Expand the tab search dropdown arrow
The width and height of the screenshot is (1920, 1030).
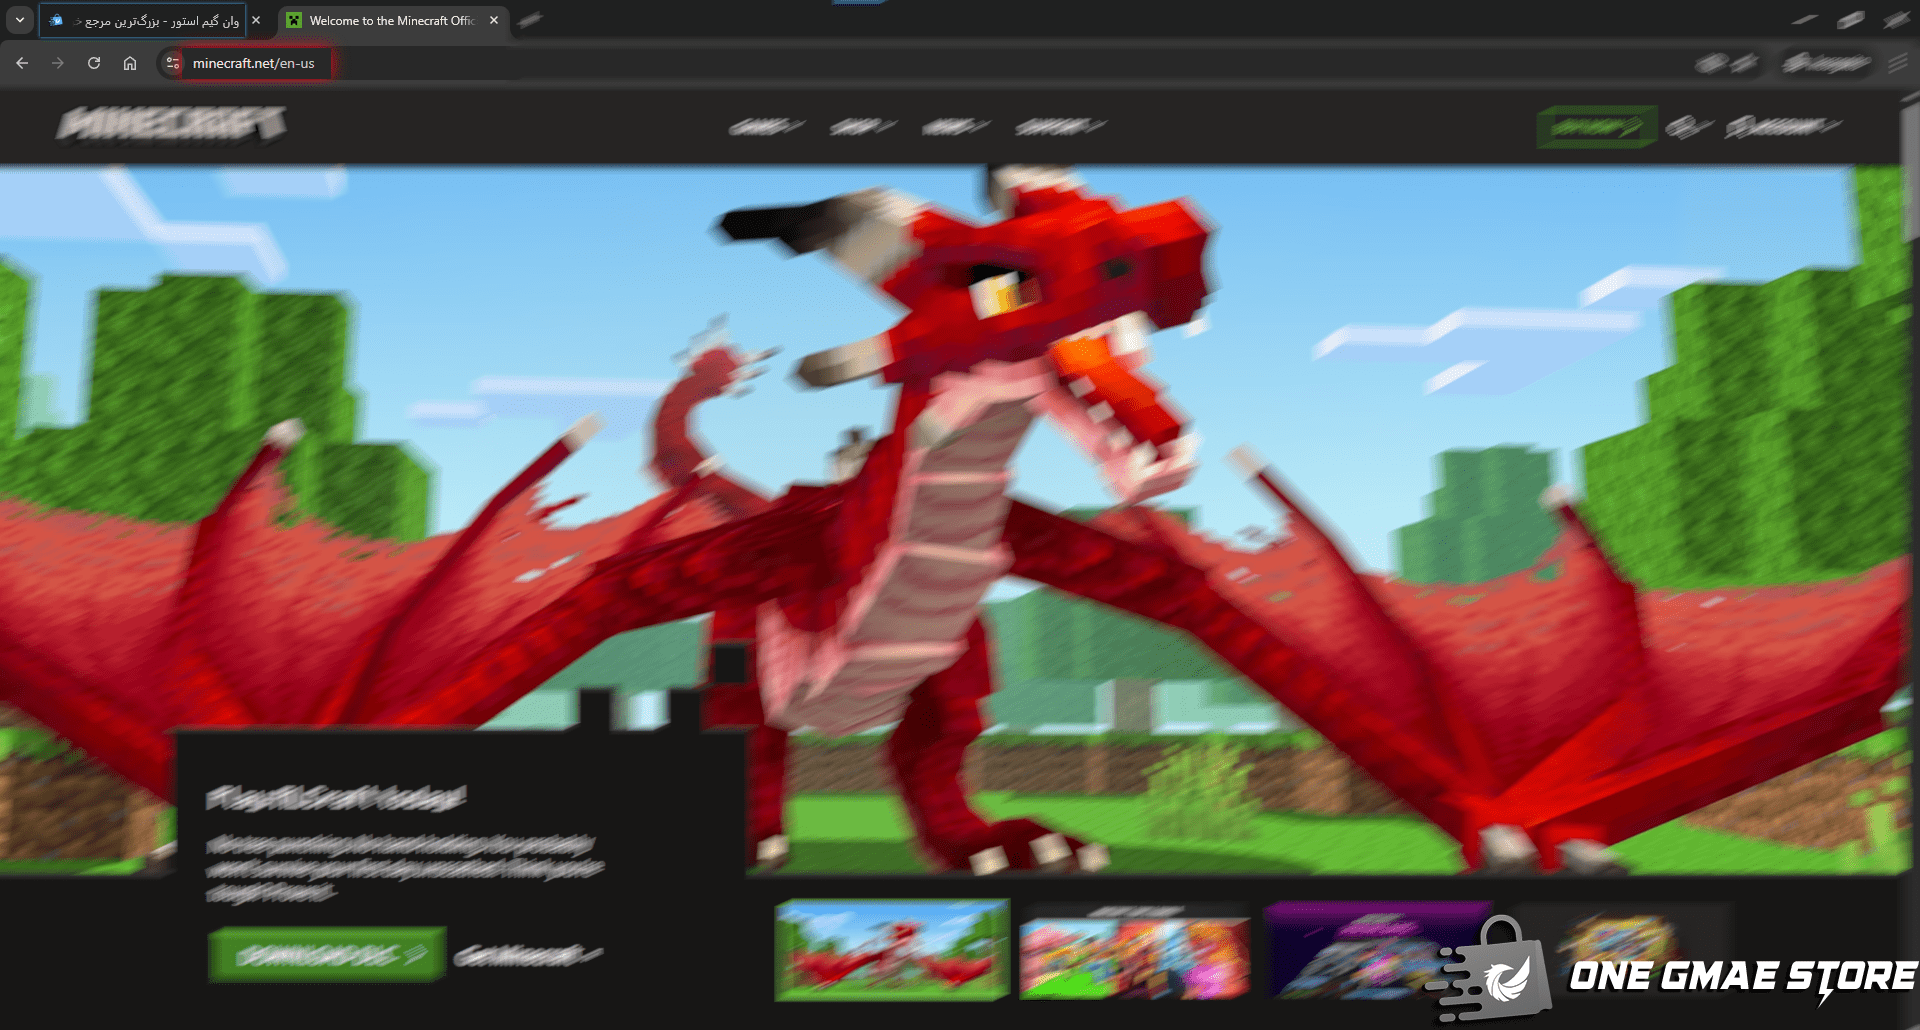pos(19,20)
